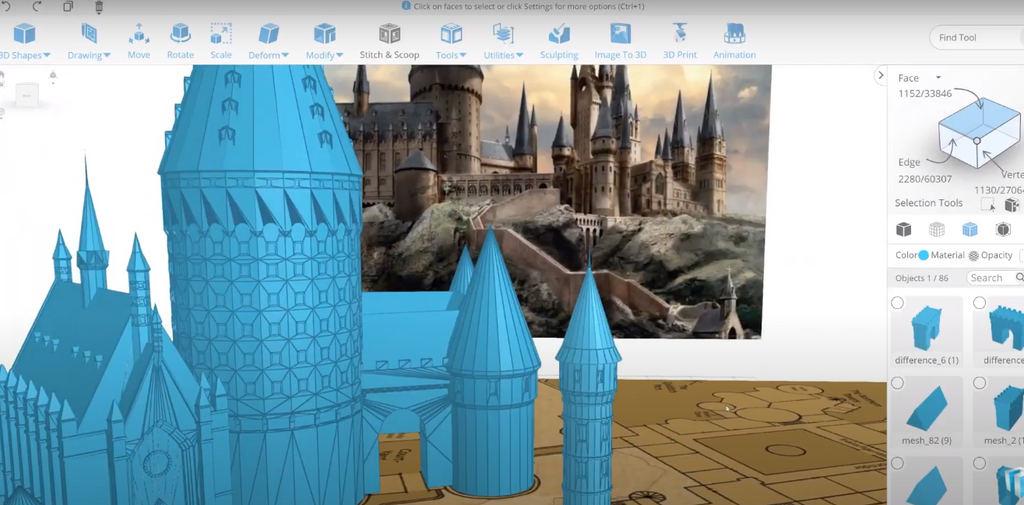
Task: Open the Utilities dropdown
Action: 503,42
